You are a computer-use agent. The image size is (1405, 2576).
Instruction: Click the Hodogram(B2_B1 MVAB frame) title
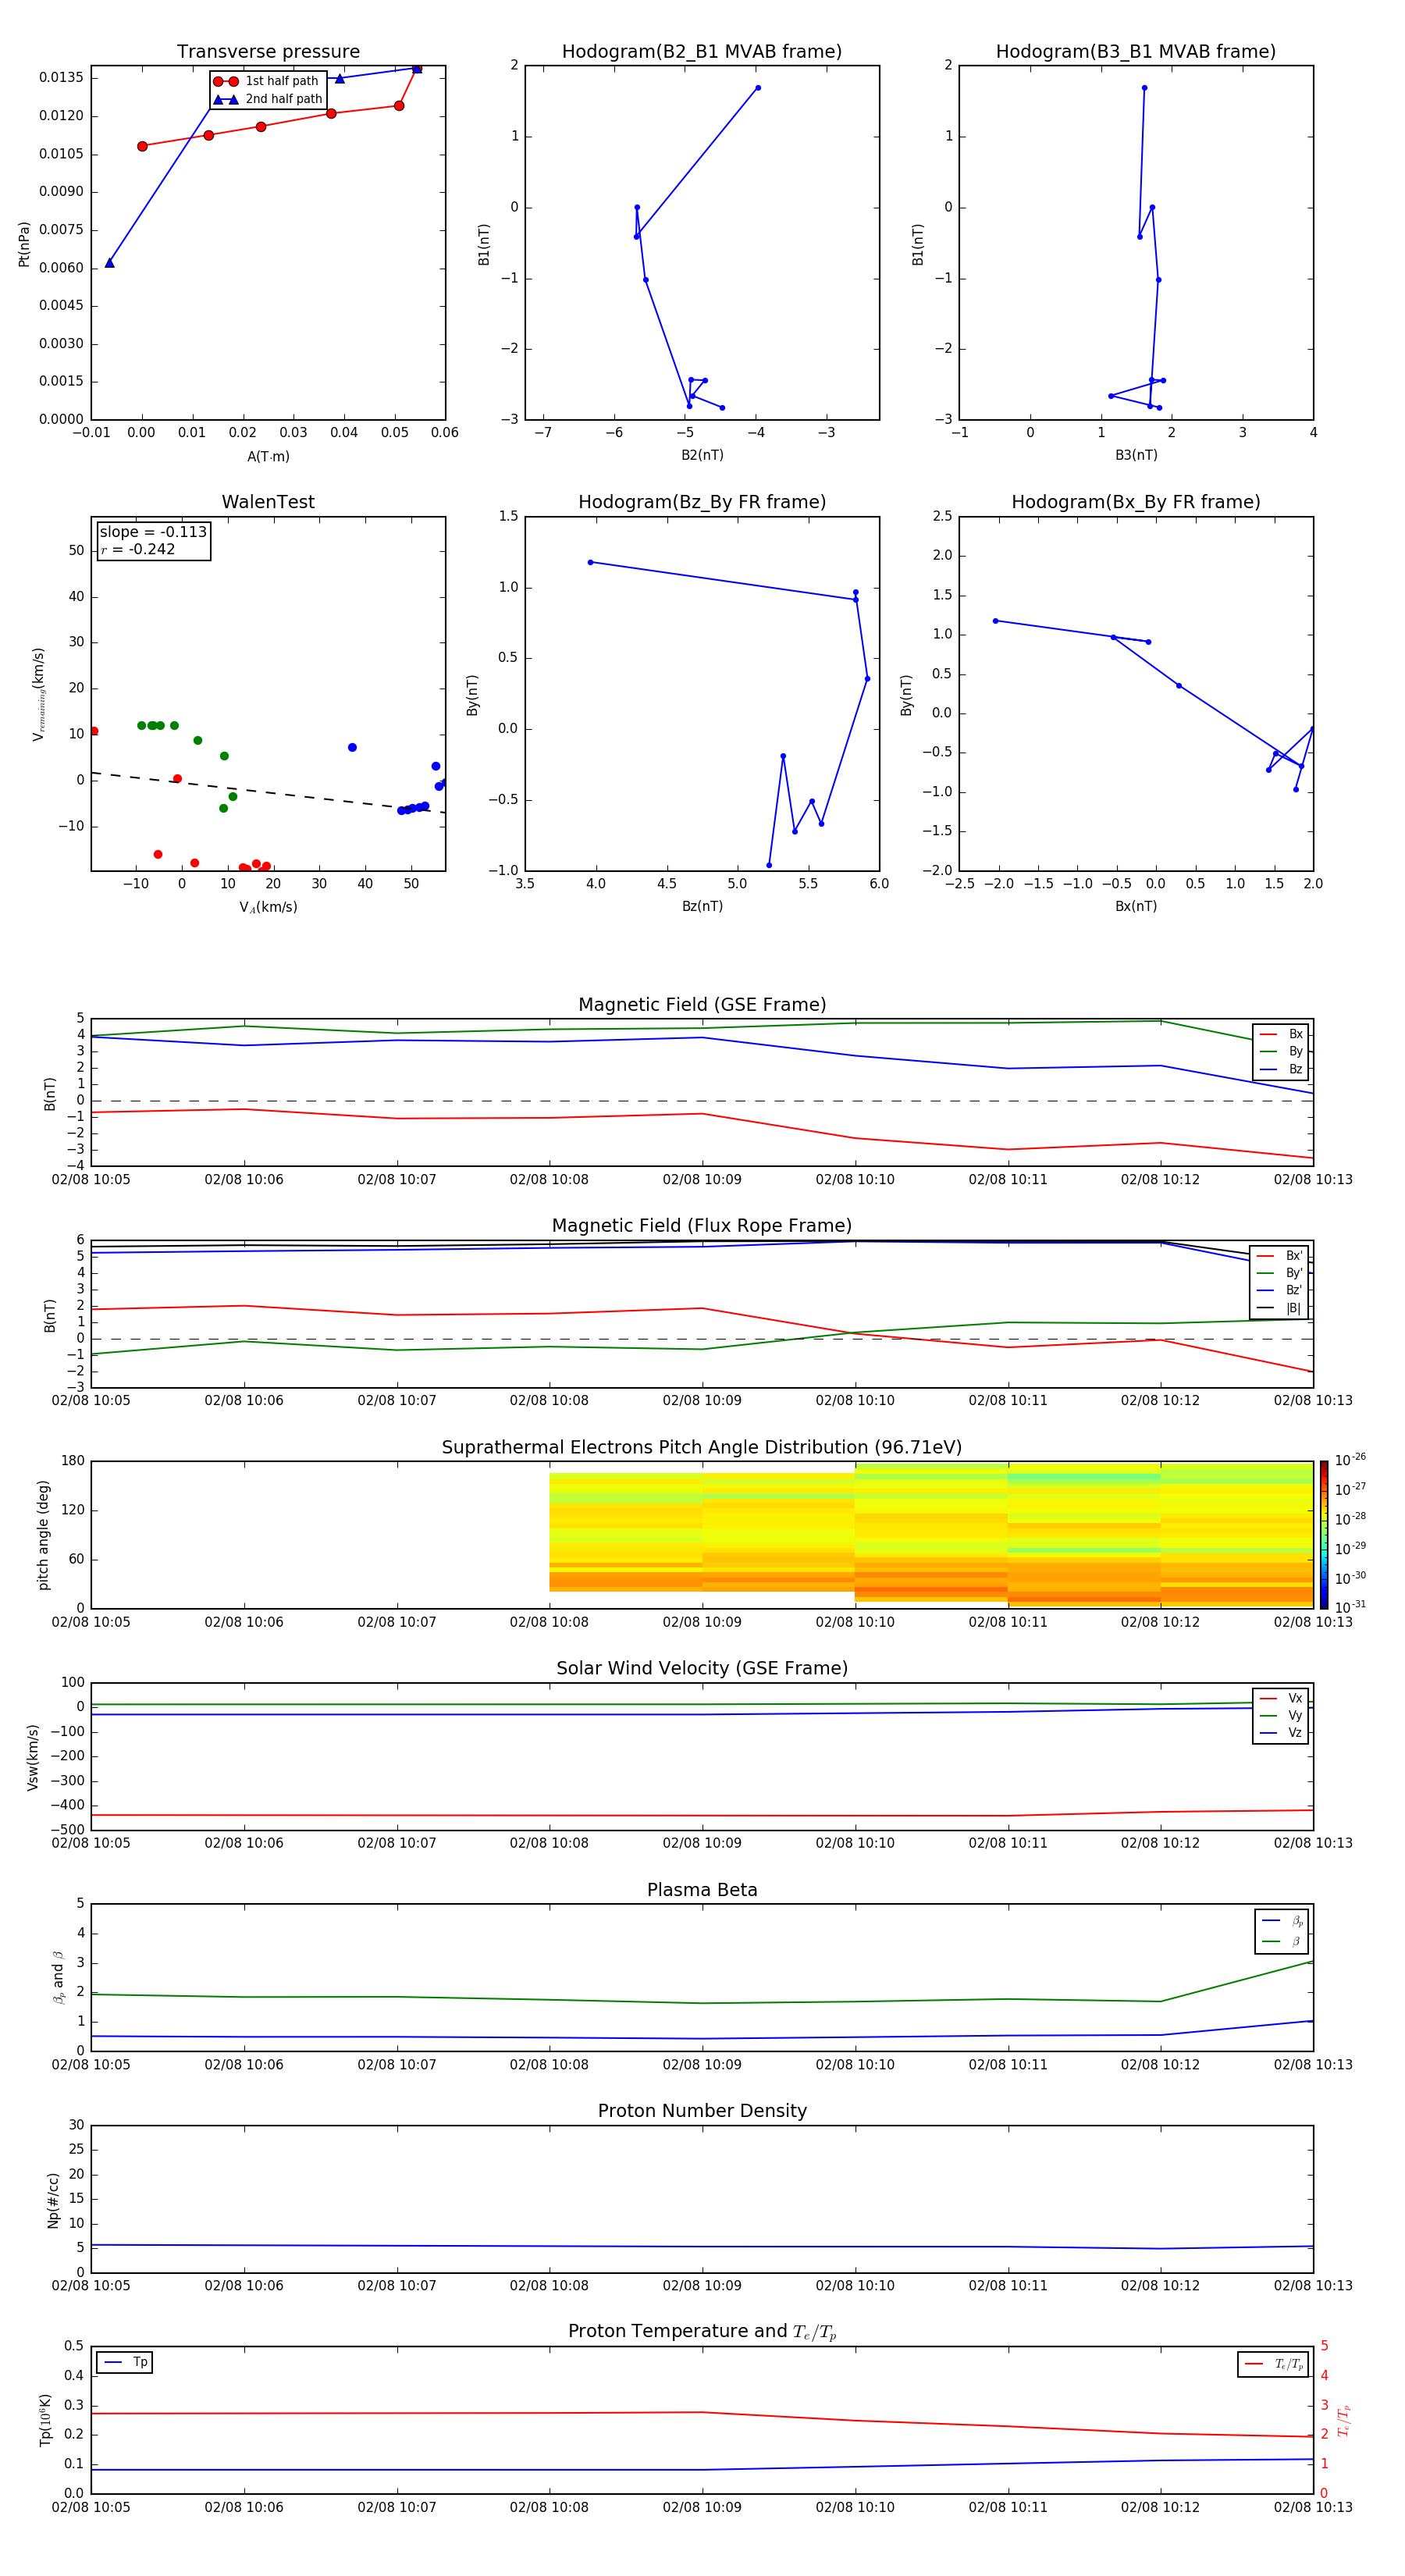[x=702, y=52]
